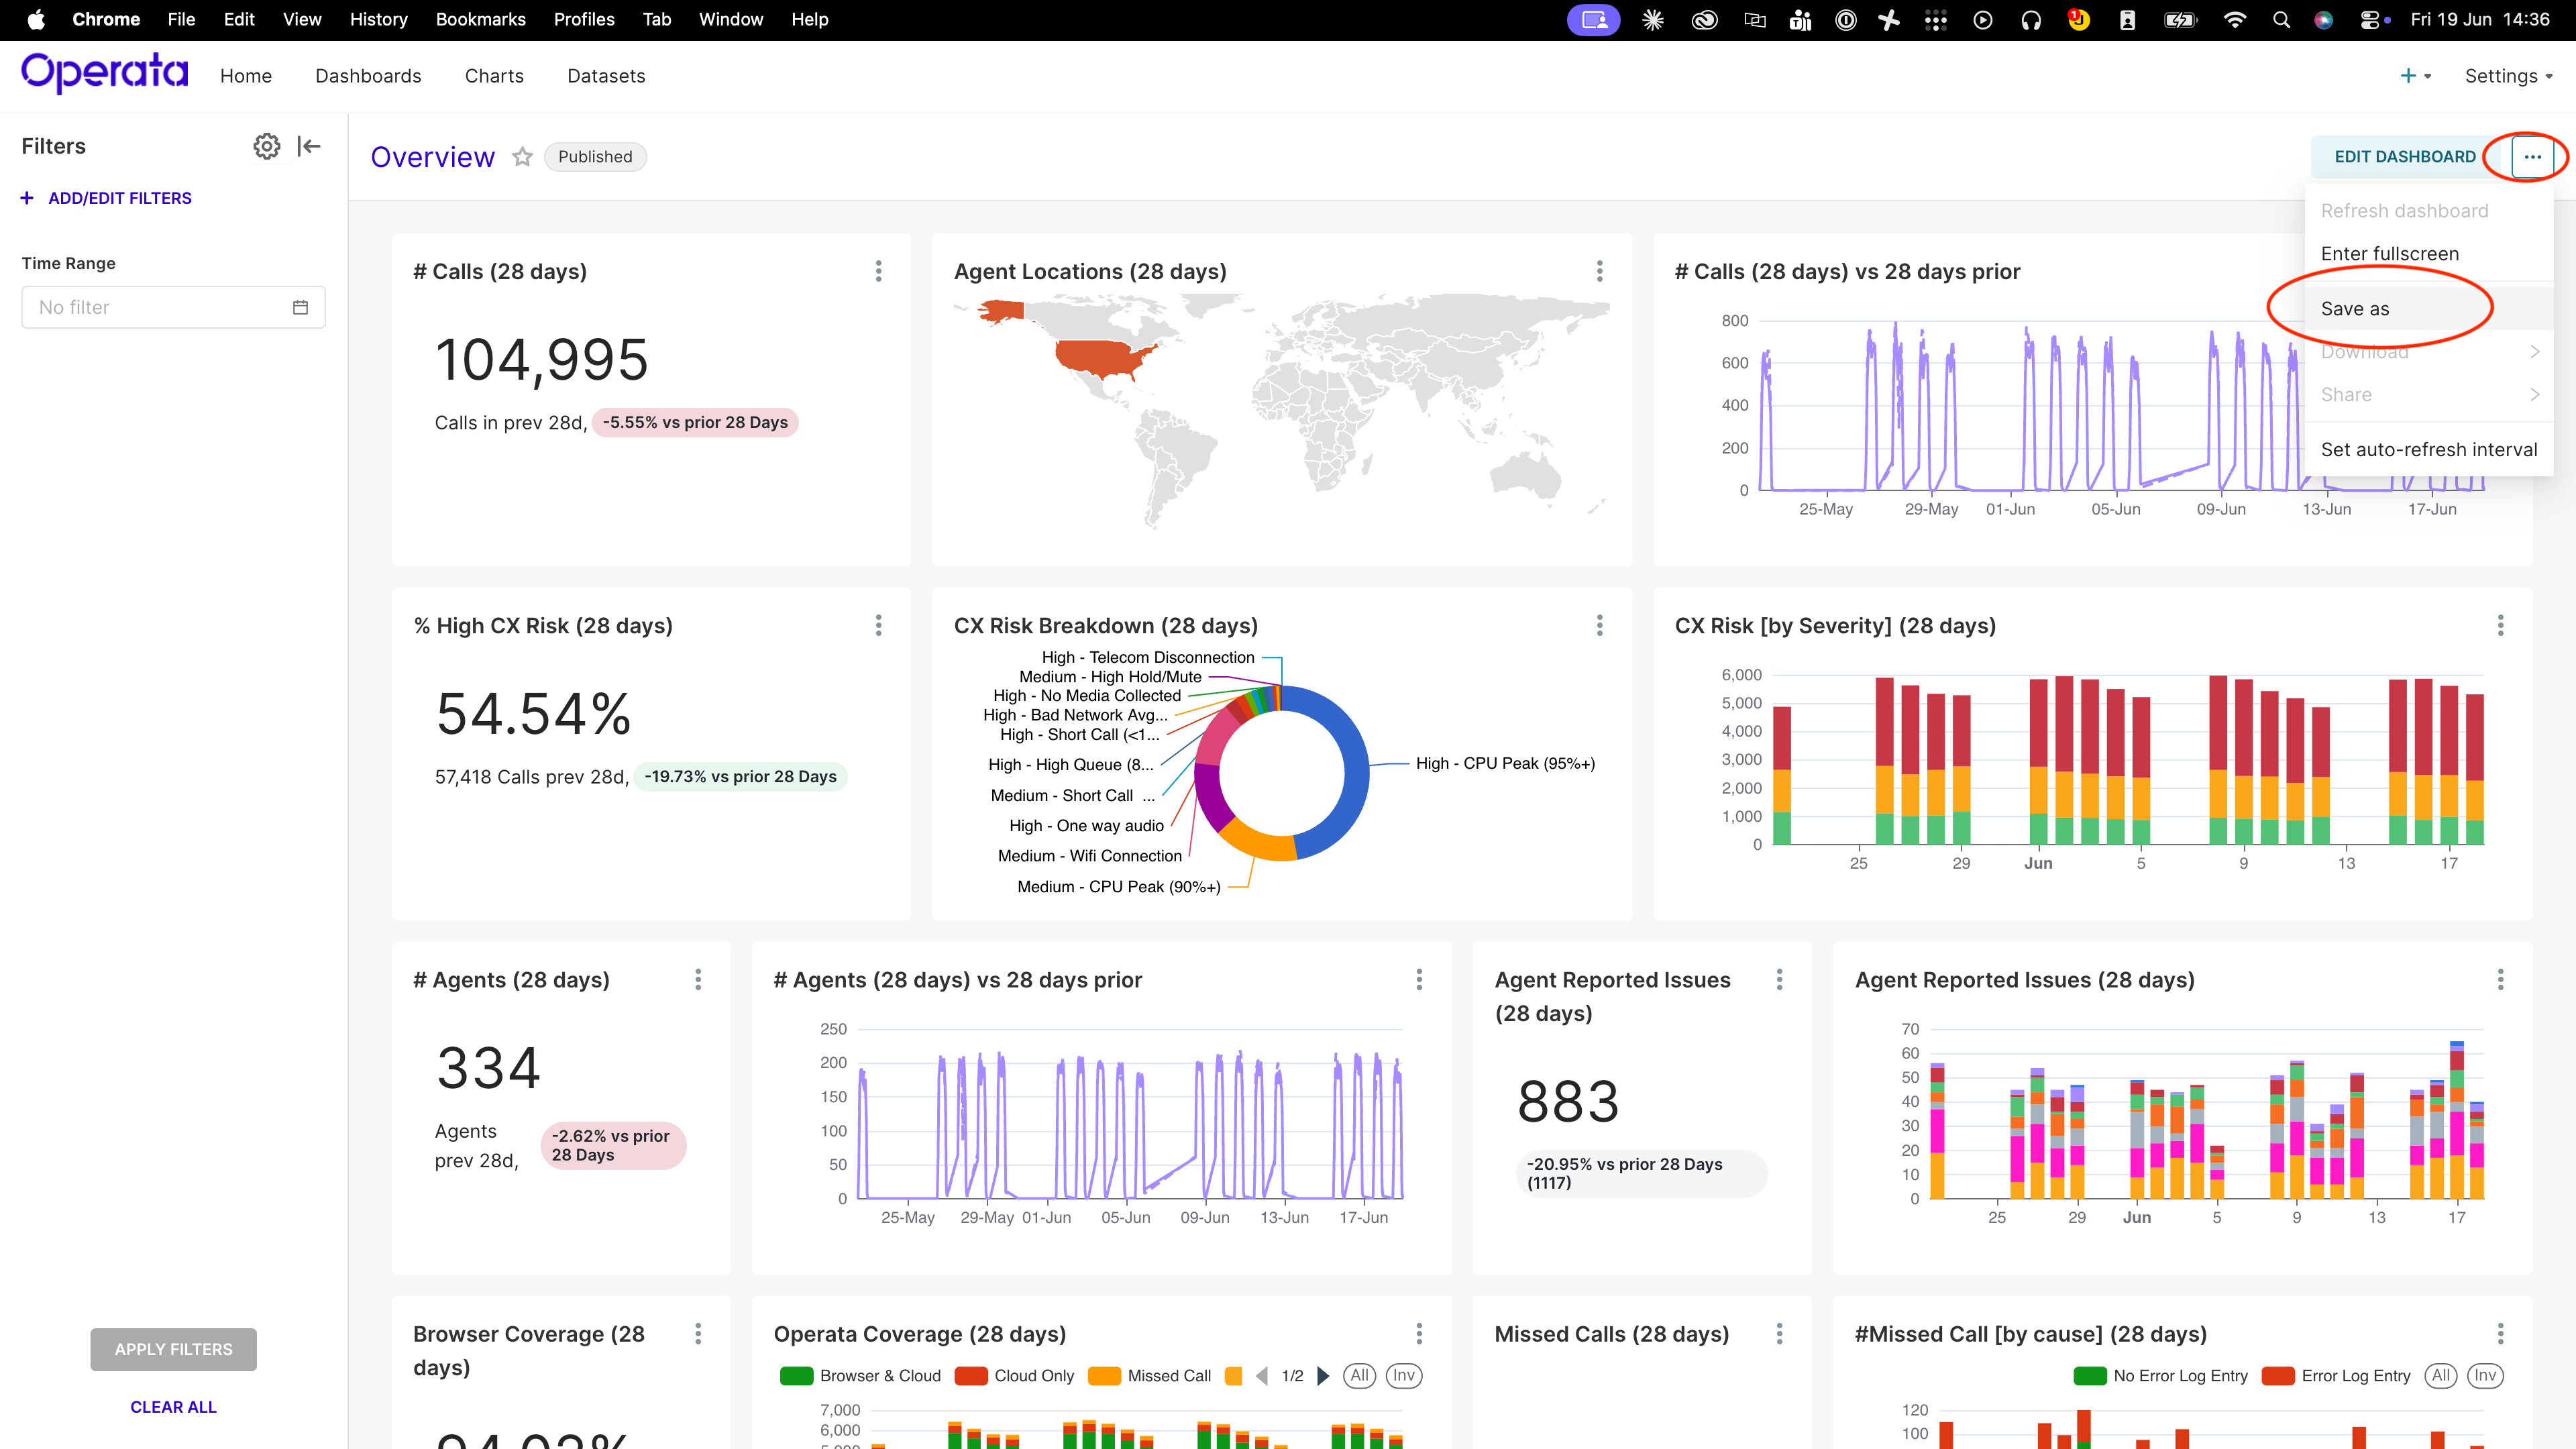Toggle Error Log Entry legend series
2576x1449 pixels.
pyautogui.click(x=2336, y=1376)
